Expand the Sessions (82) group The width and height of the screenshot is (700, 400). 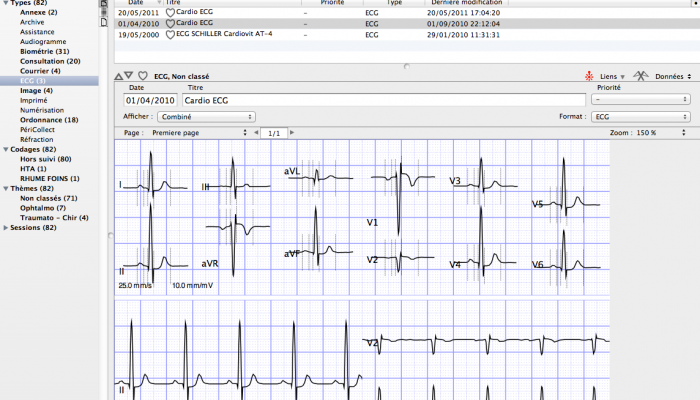pos(6,228)
